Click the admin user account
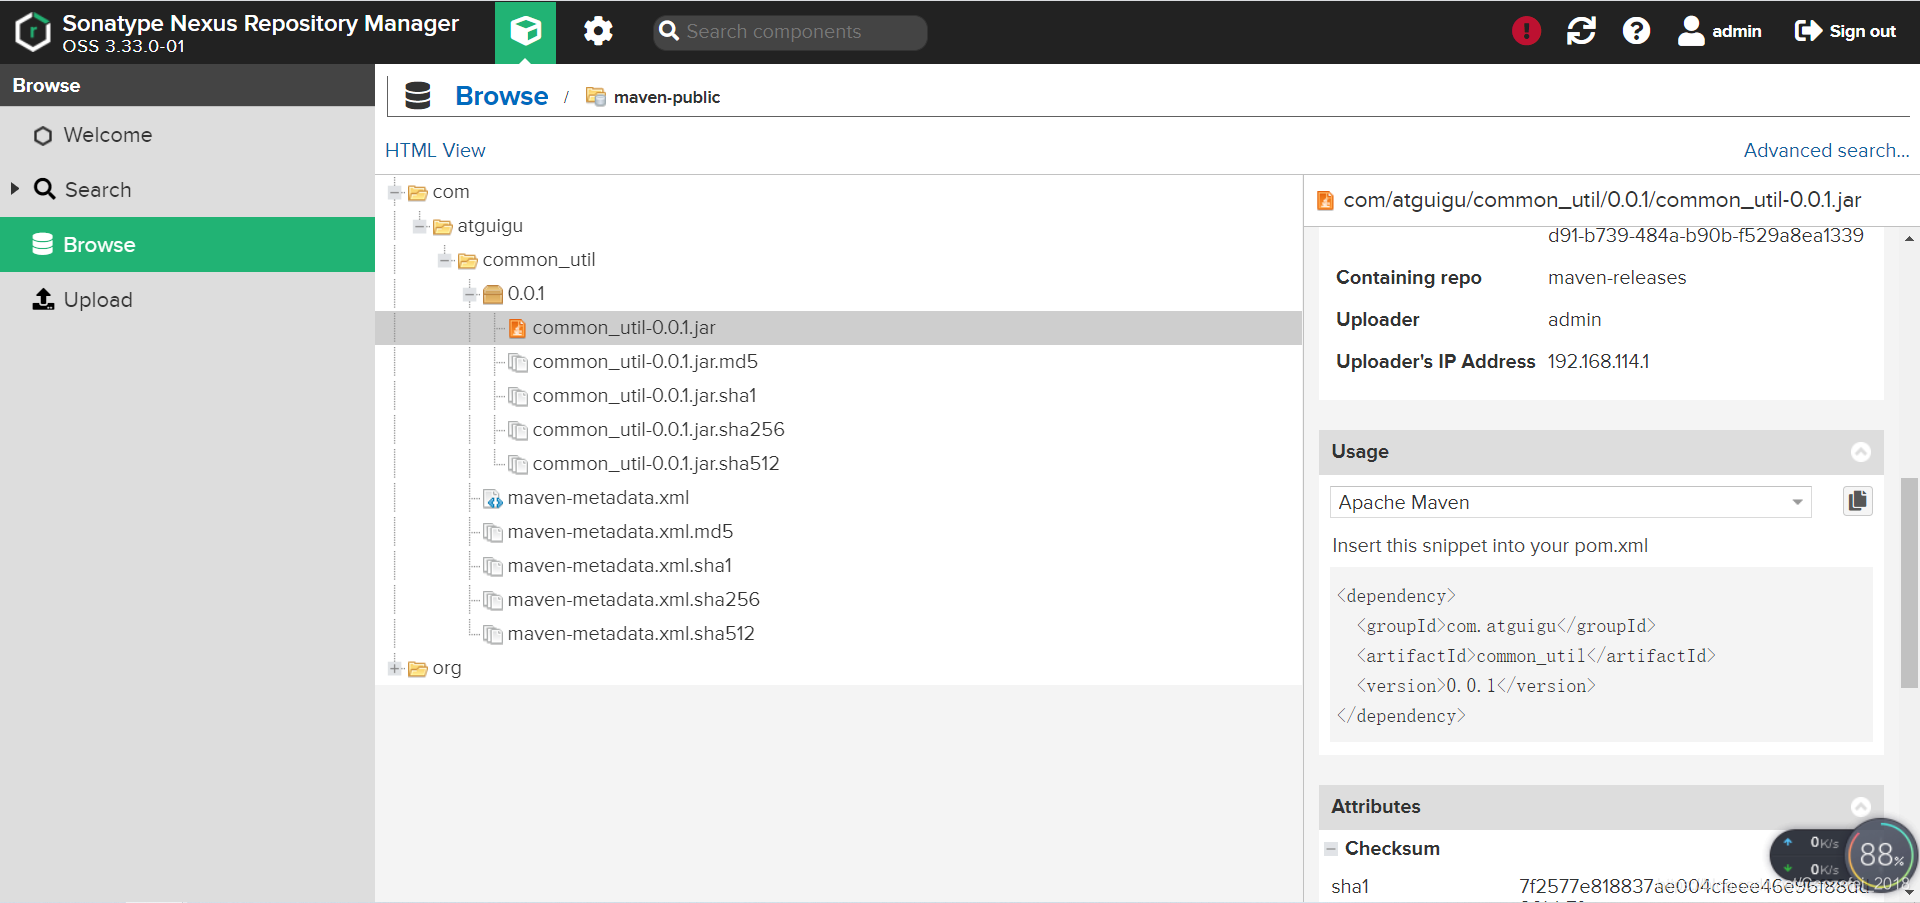Screen dimensions: 1920x903 coord(1720,31)
